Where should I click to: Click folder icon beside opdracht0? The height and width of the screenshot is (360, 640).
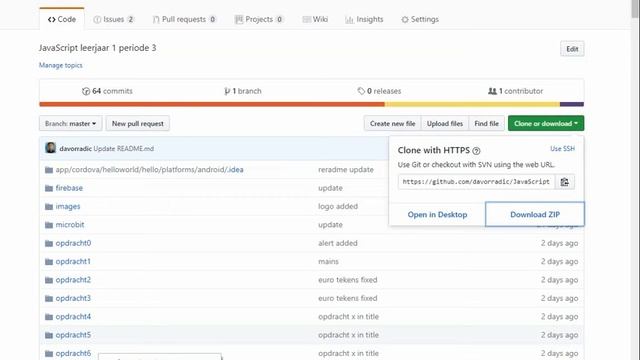49,243
